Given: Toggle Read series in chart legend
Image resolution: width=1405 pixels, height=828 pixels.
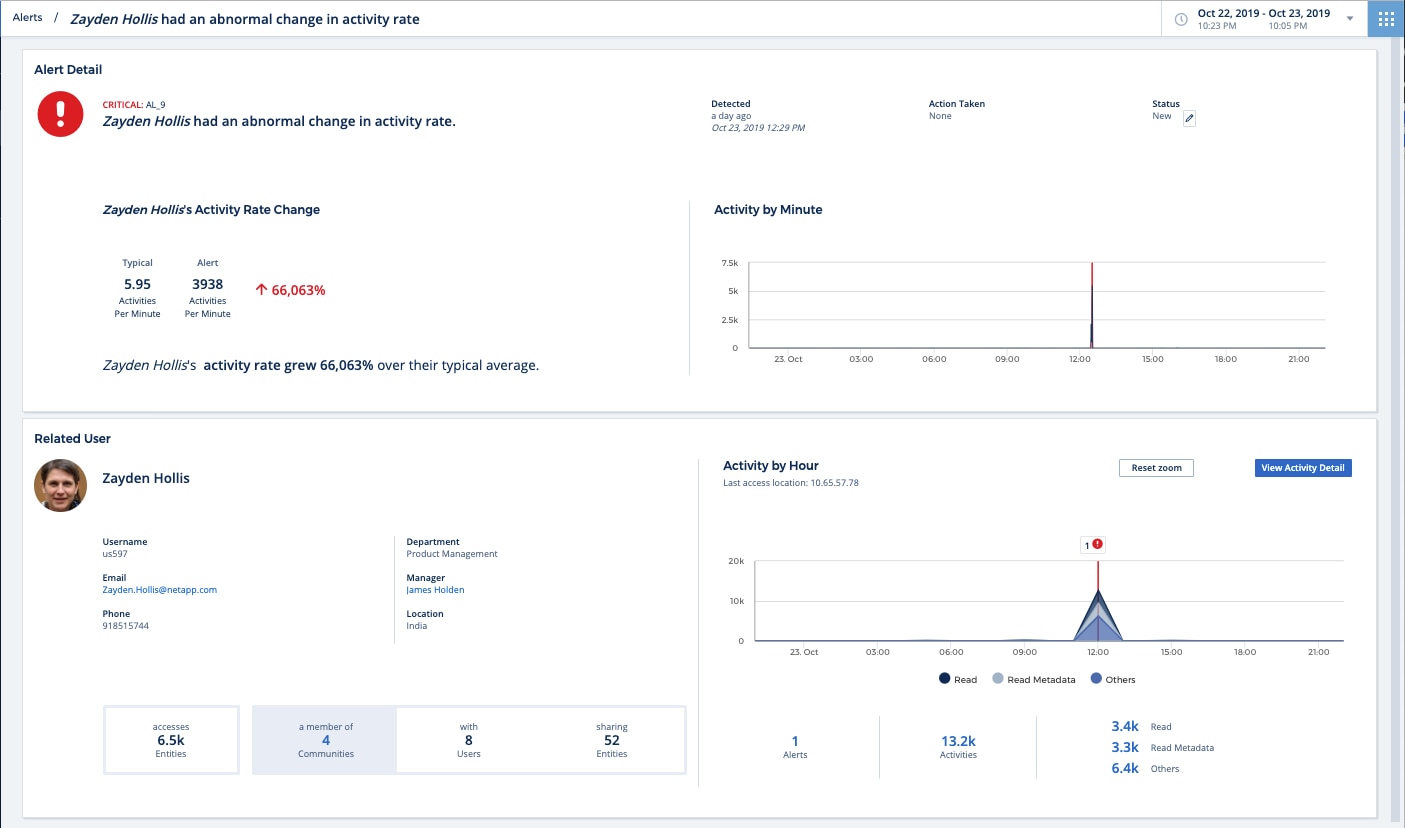Looking at the screenshot, I should [956, 679].
